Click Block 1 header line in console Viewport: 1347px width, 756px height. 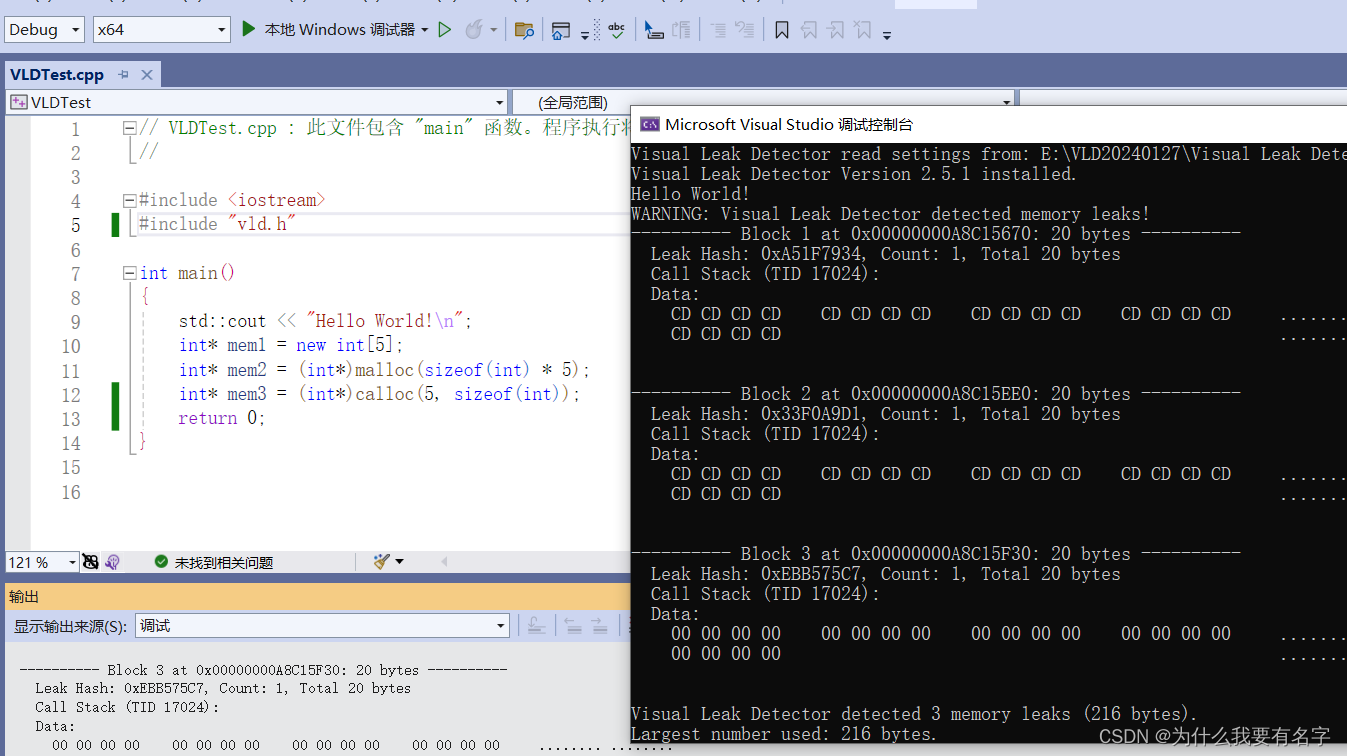tap(936, 234)
